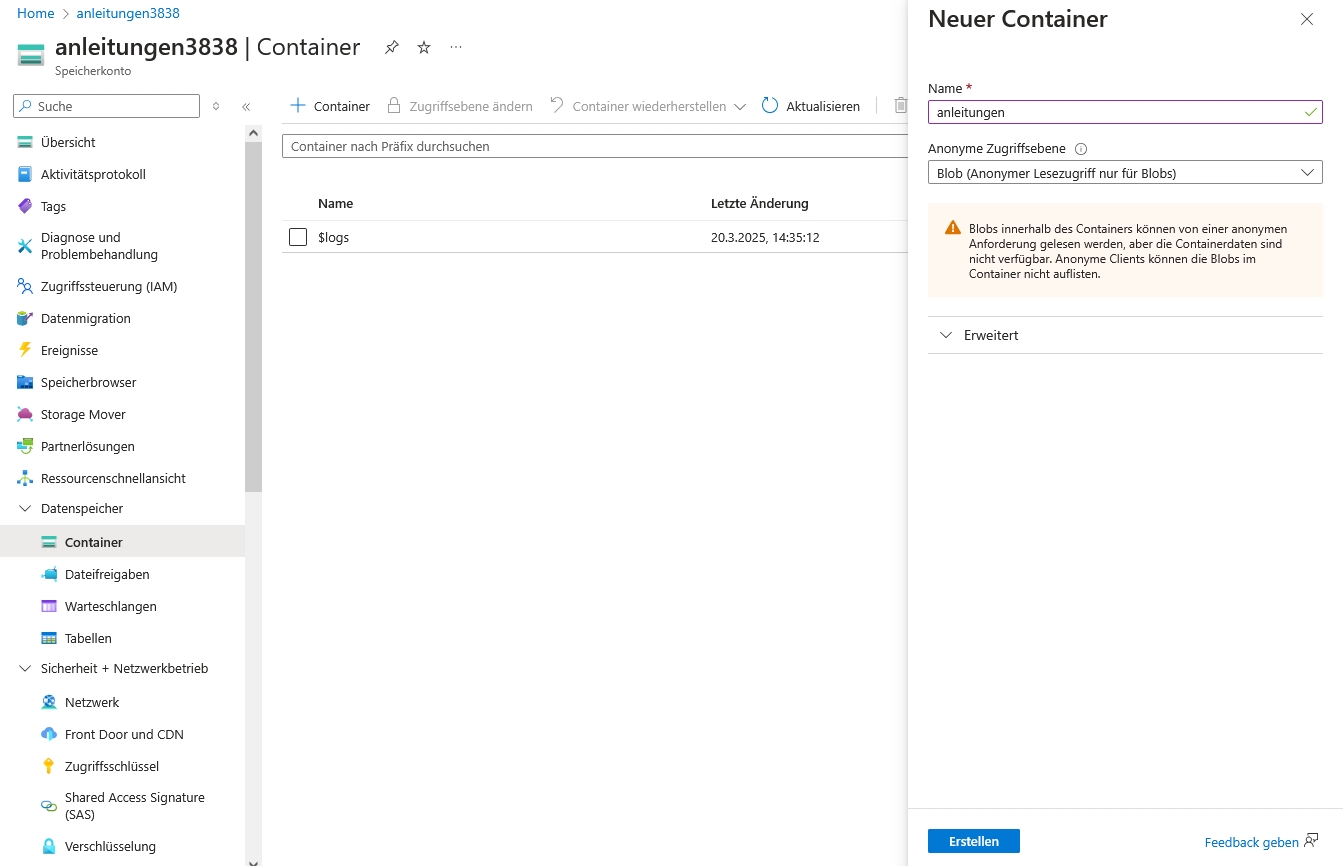
Task: Select the $logs container checkbox
Action: 297,237
